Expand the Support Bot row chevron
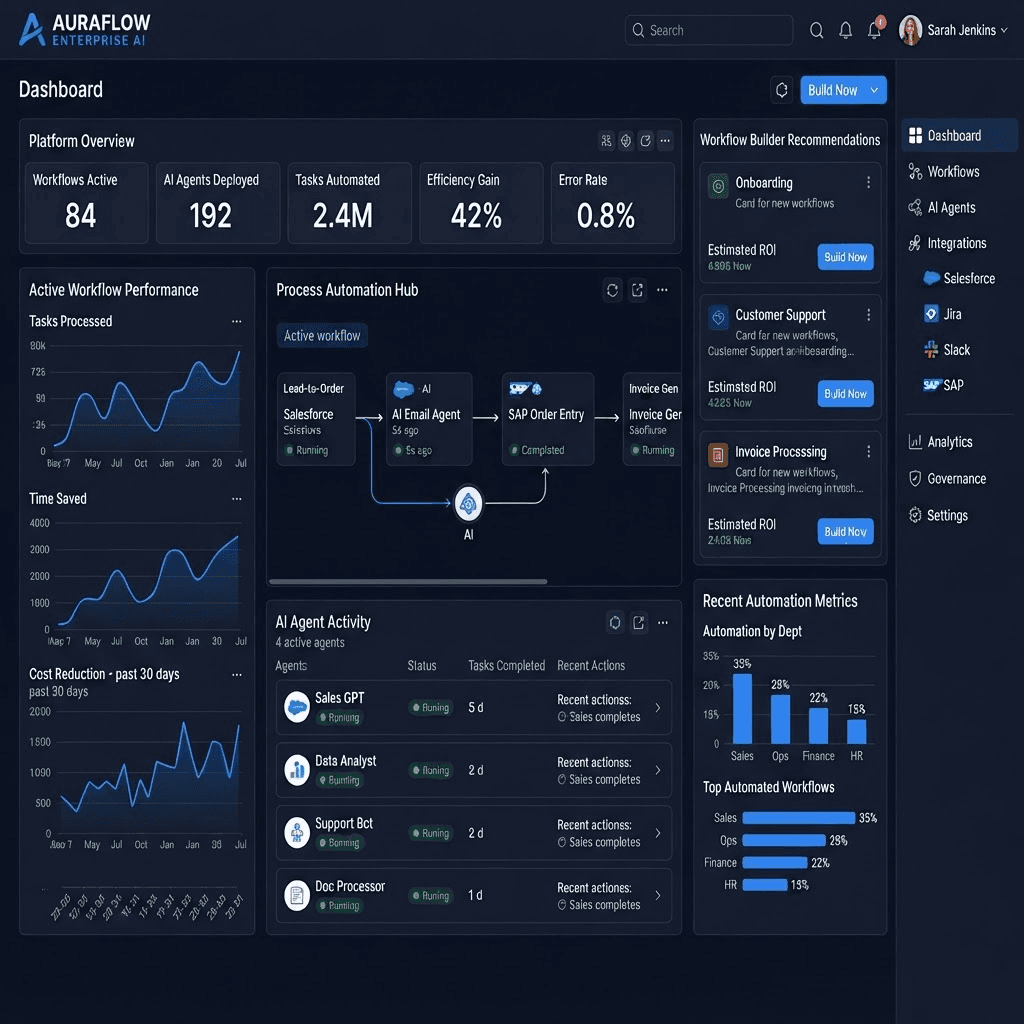This screenshot has width=1024, height=1024. [658, 833]
